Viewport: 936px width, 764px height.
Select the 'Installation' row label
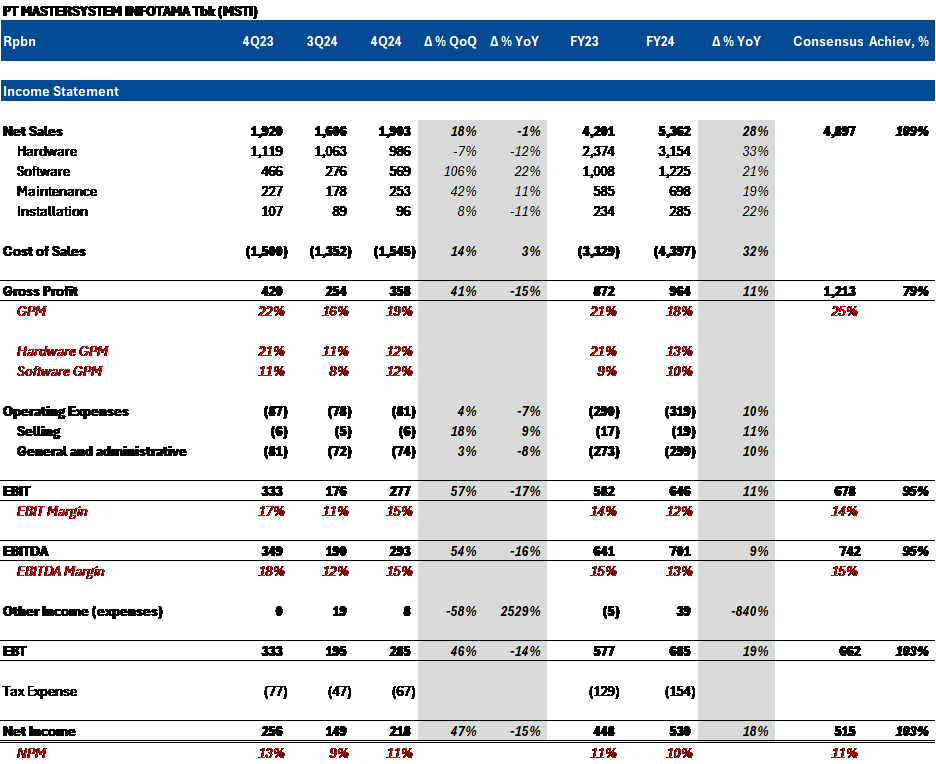(53, 211)
